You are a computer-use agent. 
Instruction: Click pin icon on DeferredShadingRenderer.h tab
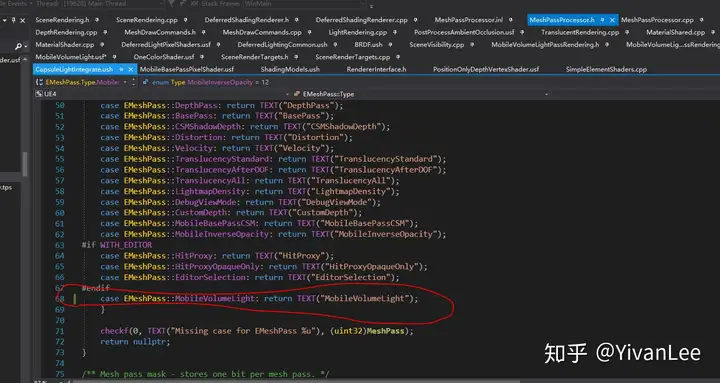[x=297, y=20]
